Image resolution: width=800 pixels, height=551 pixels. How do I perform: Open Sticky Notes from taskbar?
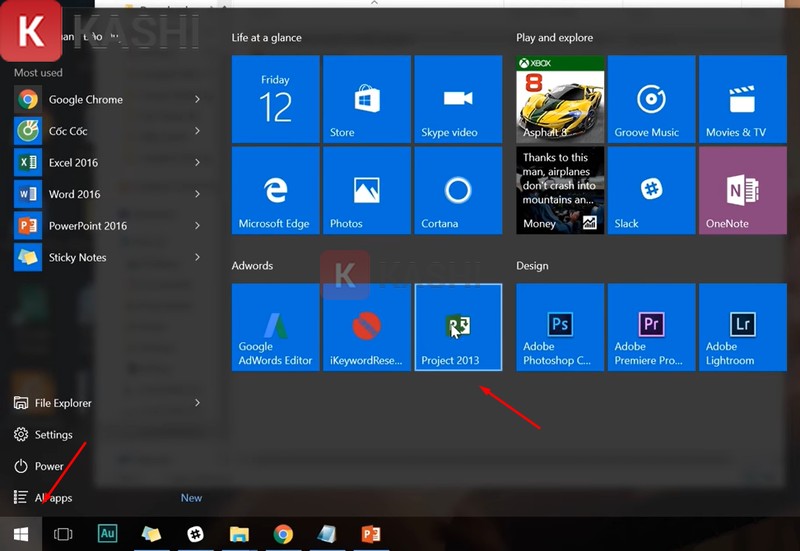pos(151,534)
